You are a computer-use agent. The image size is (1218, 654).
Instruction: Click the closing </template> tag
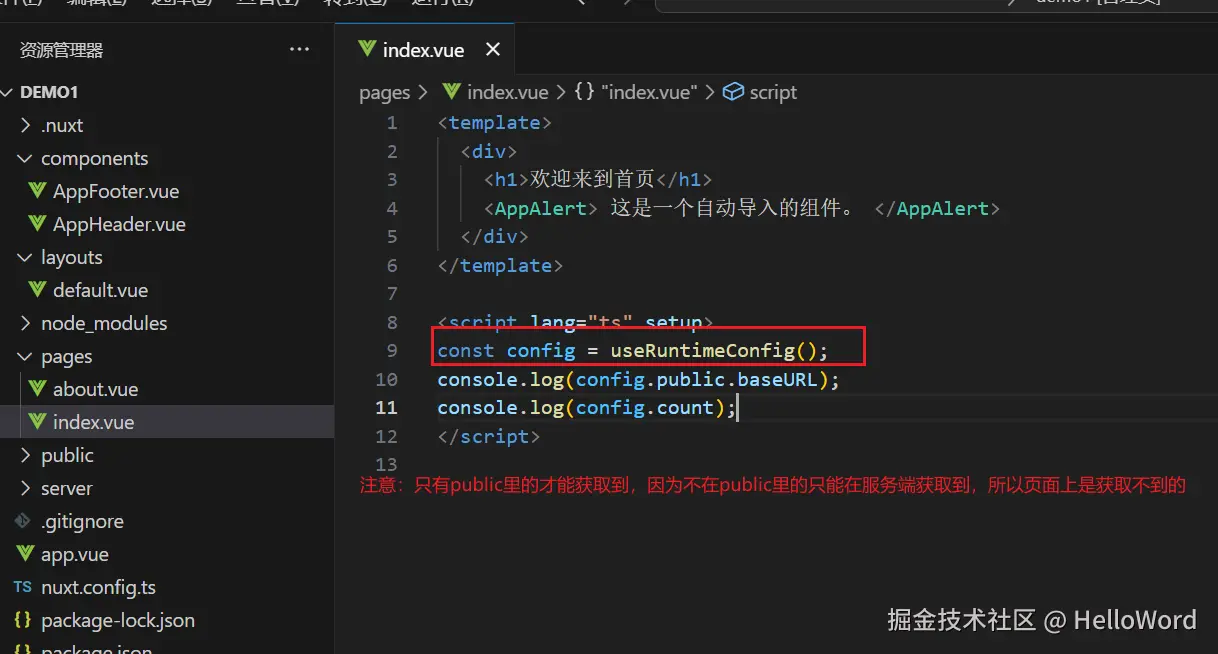pos(500,266)
